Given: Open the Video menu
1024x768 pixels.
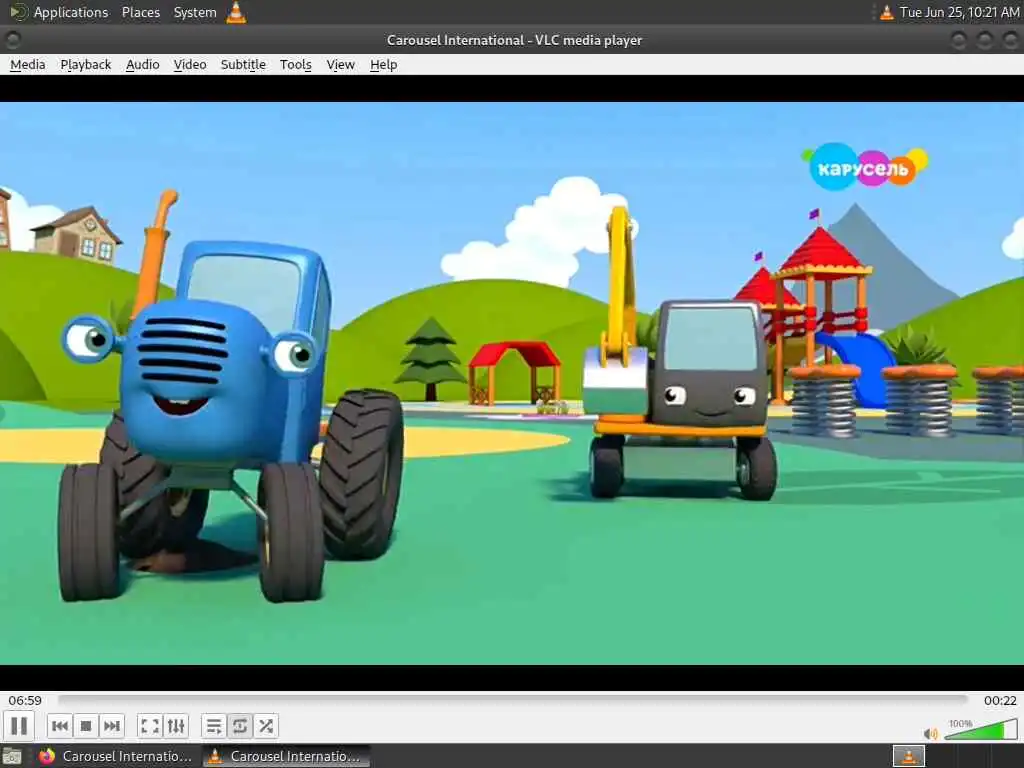Looking at the screenshot, I should [190, 65].
